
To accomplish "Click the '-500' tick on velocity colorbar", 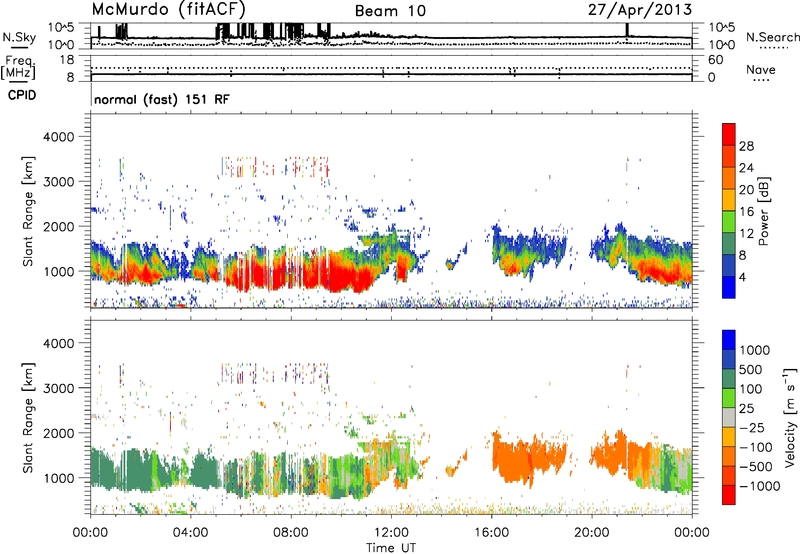I will 756,467.
